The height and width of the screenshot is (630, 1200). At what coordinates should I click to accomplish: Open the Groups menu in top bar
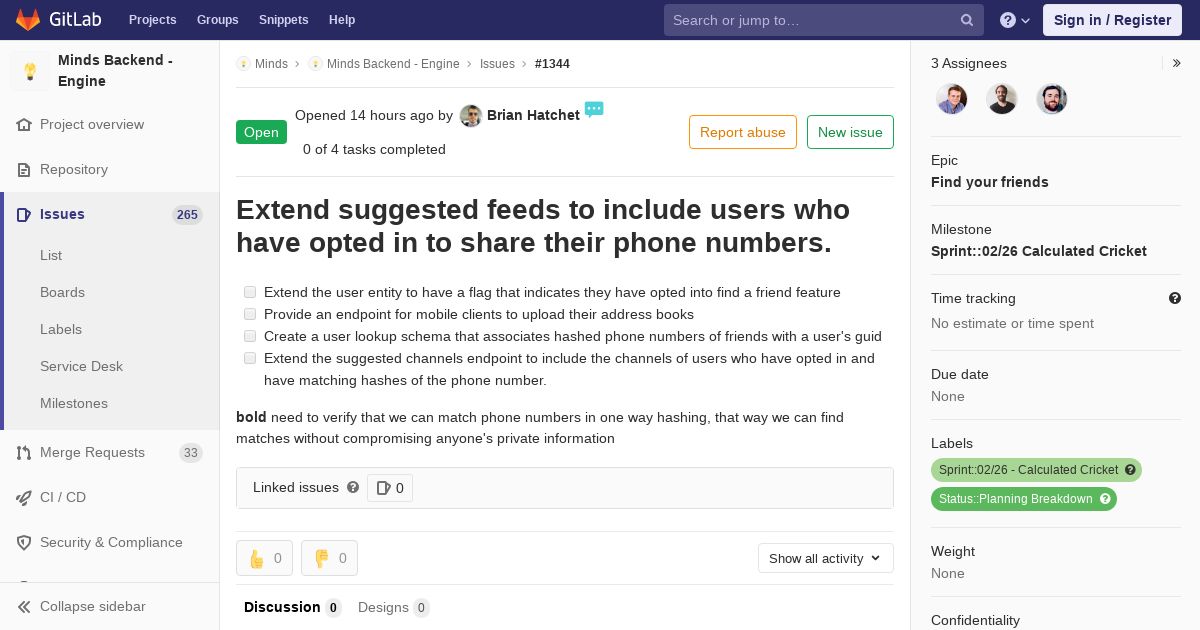(x=217, y=20)
